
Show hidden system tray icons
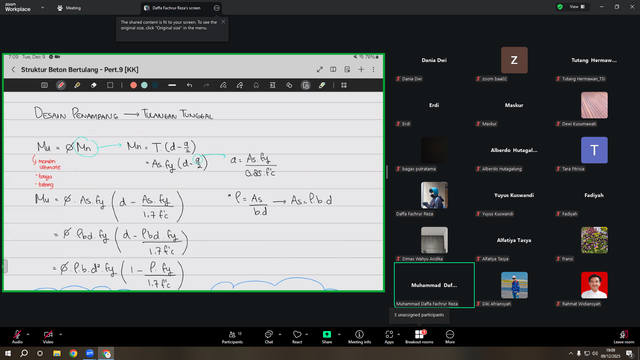click(571, 353)
